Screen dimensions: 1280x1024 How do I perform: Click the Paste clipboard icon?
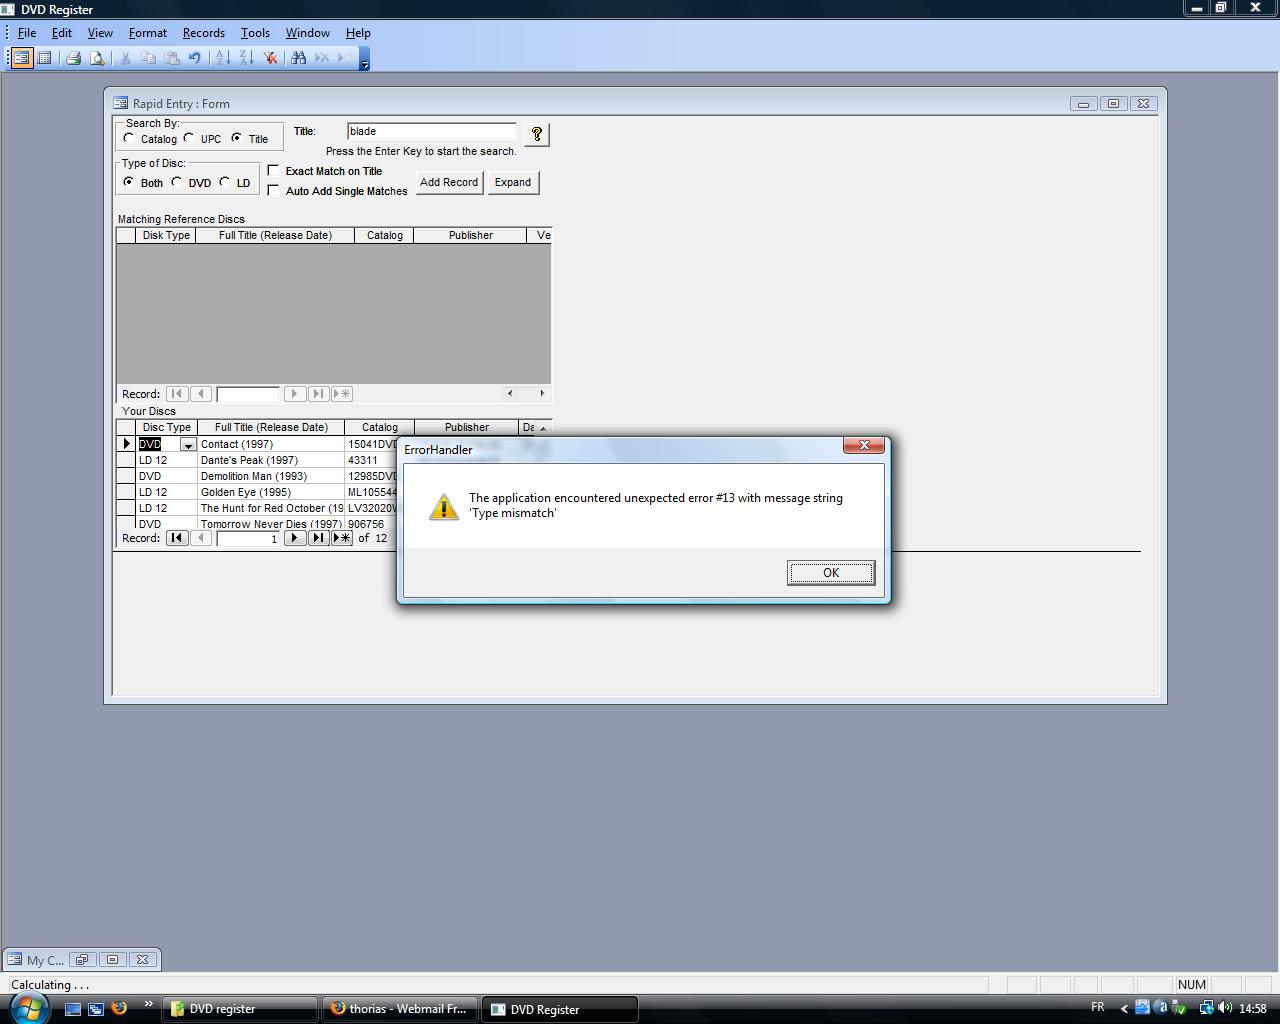[x=171, y=58]
